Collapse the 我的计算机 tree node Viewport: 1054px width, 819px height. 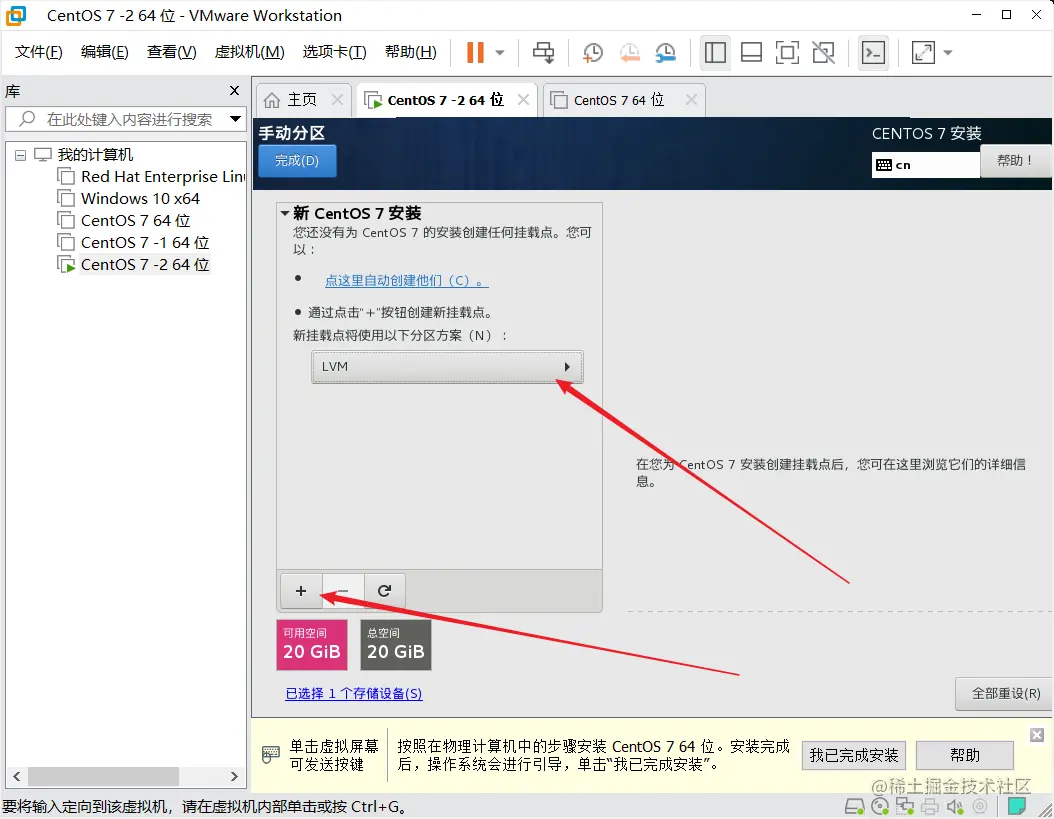point(21,155)
